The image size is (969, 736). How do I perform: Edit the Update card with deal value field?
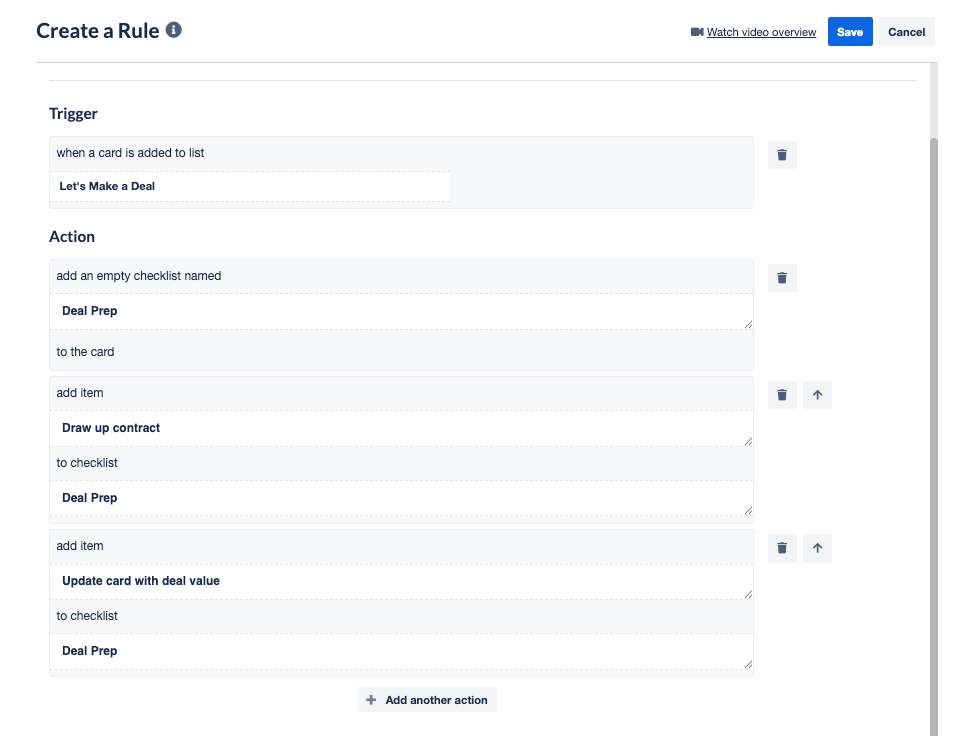(401, 581)
